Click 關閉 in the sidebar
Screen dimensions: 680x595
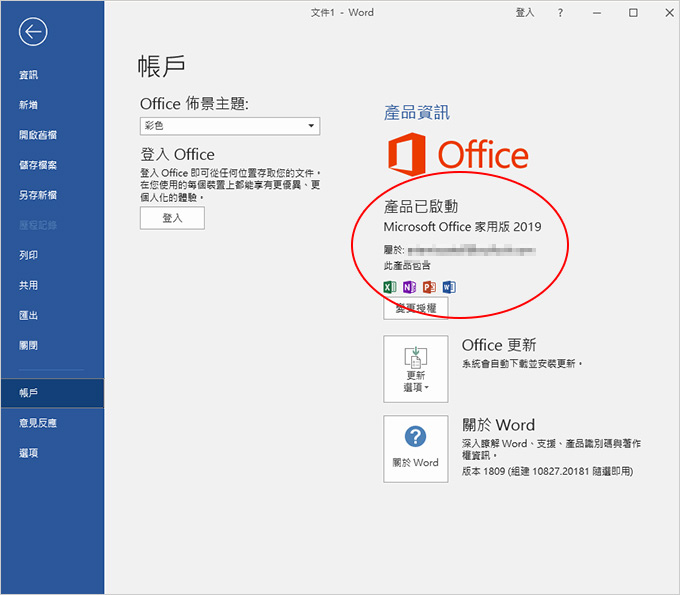point(29,346)
